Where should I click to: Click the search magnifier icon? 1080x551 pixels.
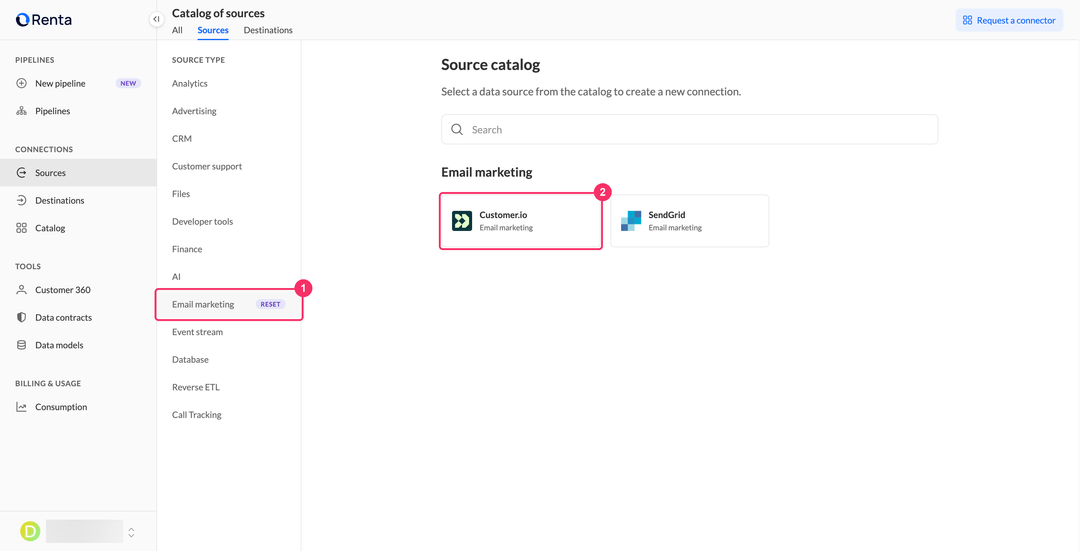(457, 129)
